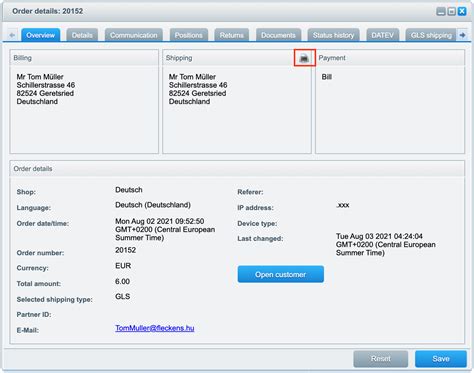Screen dimensions: 474x373
Task: Select the DATEV tab
Action: click(383, 35)
